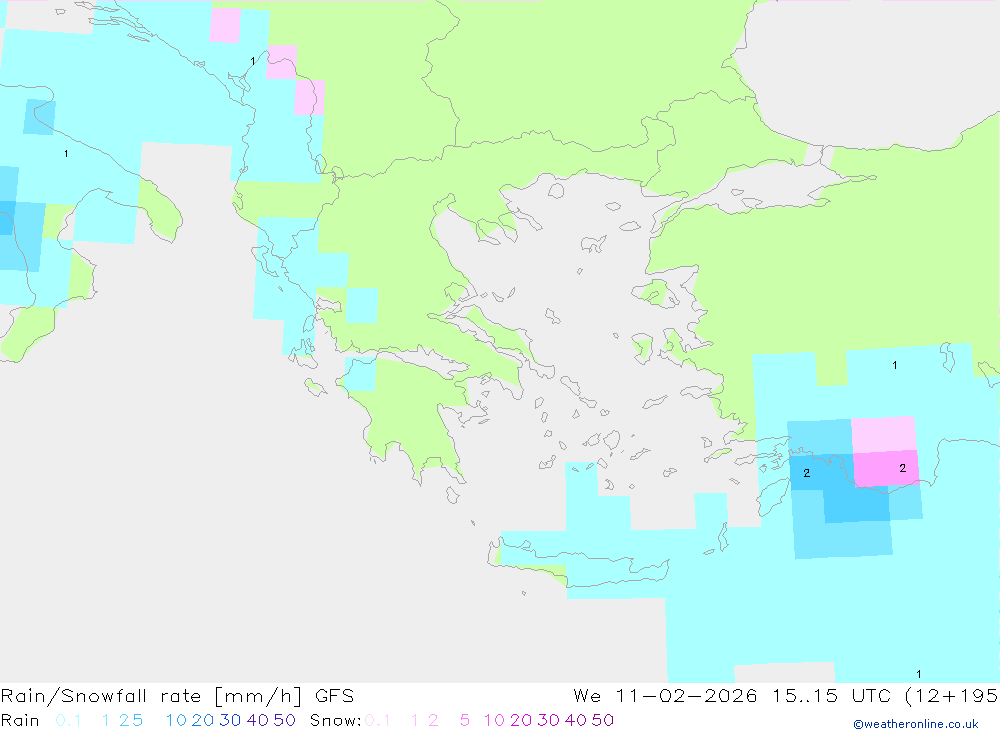Select the 0.1 value in Snow legend
The height and width of the screenshot is (733, 1000).
click(x=378, y=720)
